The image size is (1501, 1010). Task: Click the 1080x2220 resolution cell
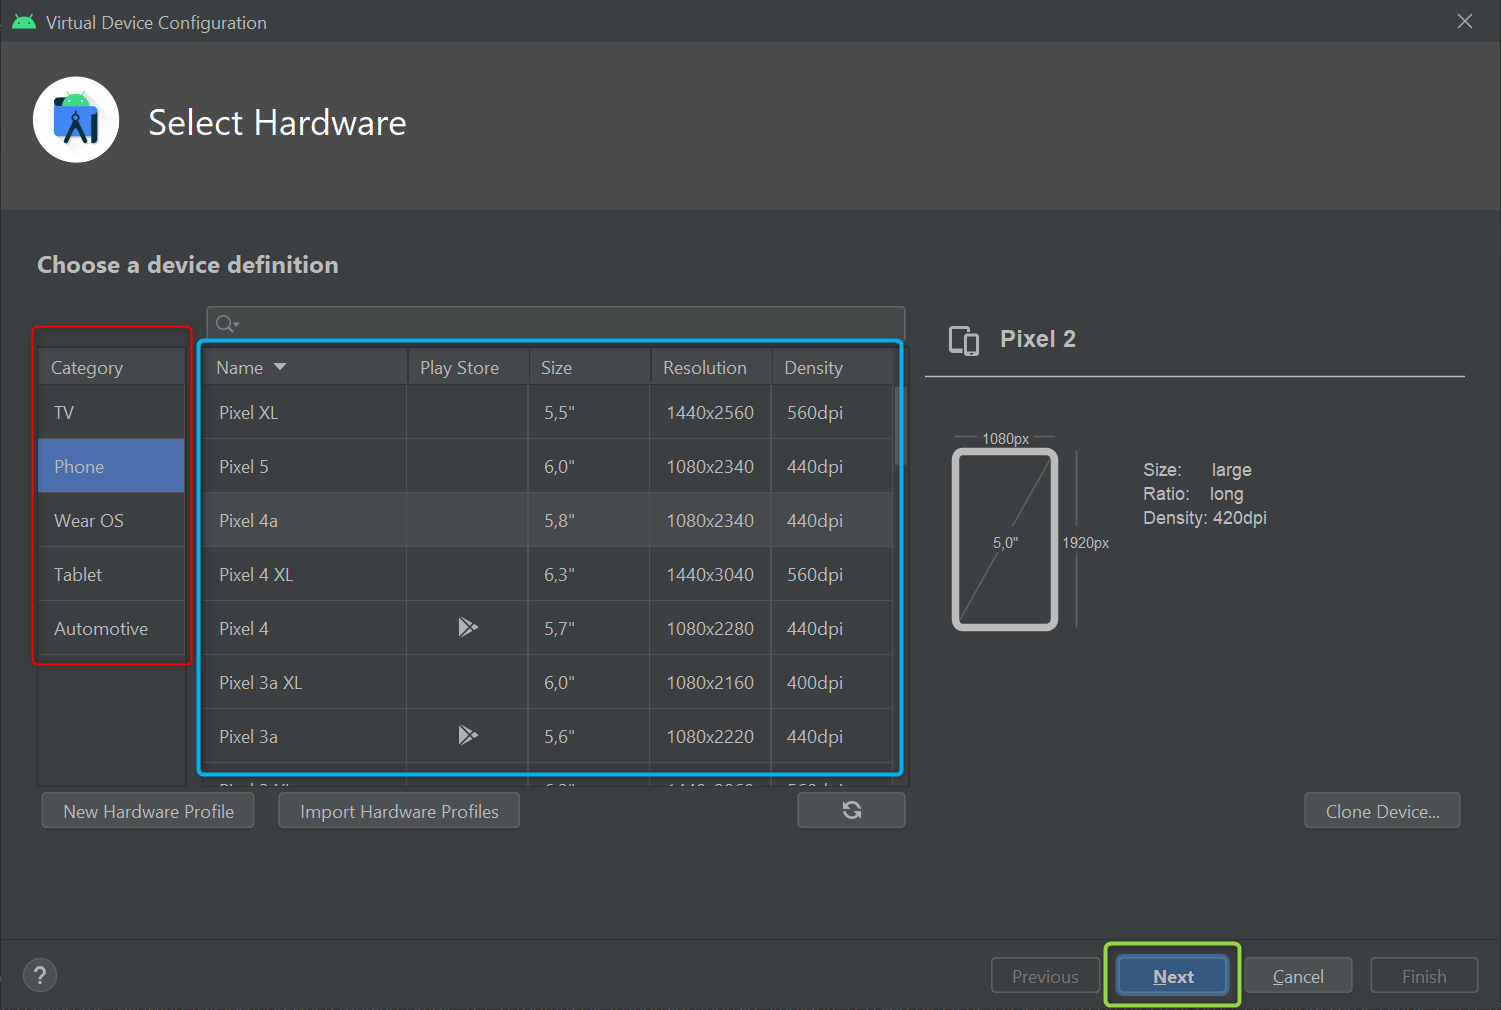point(710,736)
